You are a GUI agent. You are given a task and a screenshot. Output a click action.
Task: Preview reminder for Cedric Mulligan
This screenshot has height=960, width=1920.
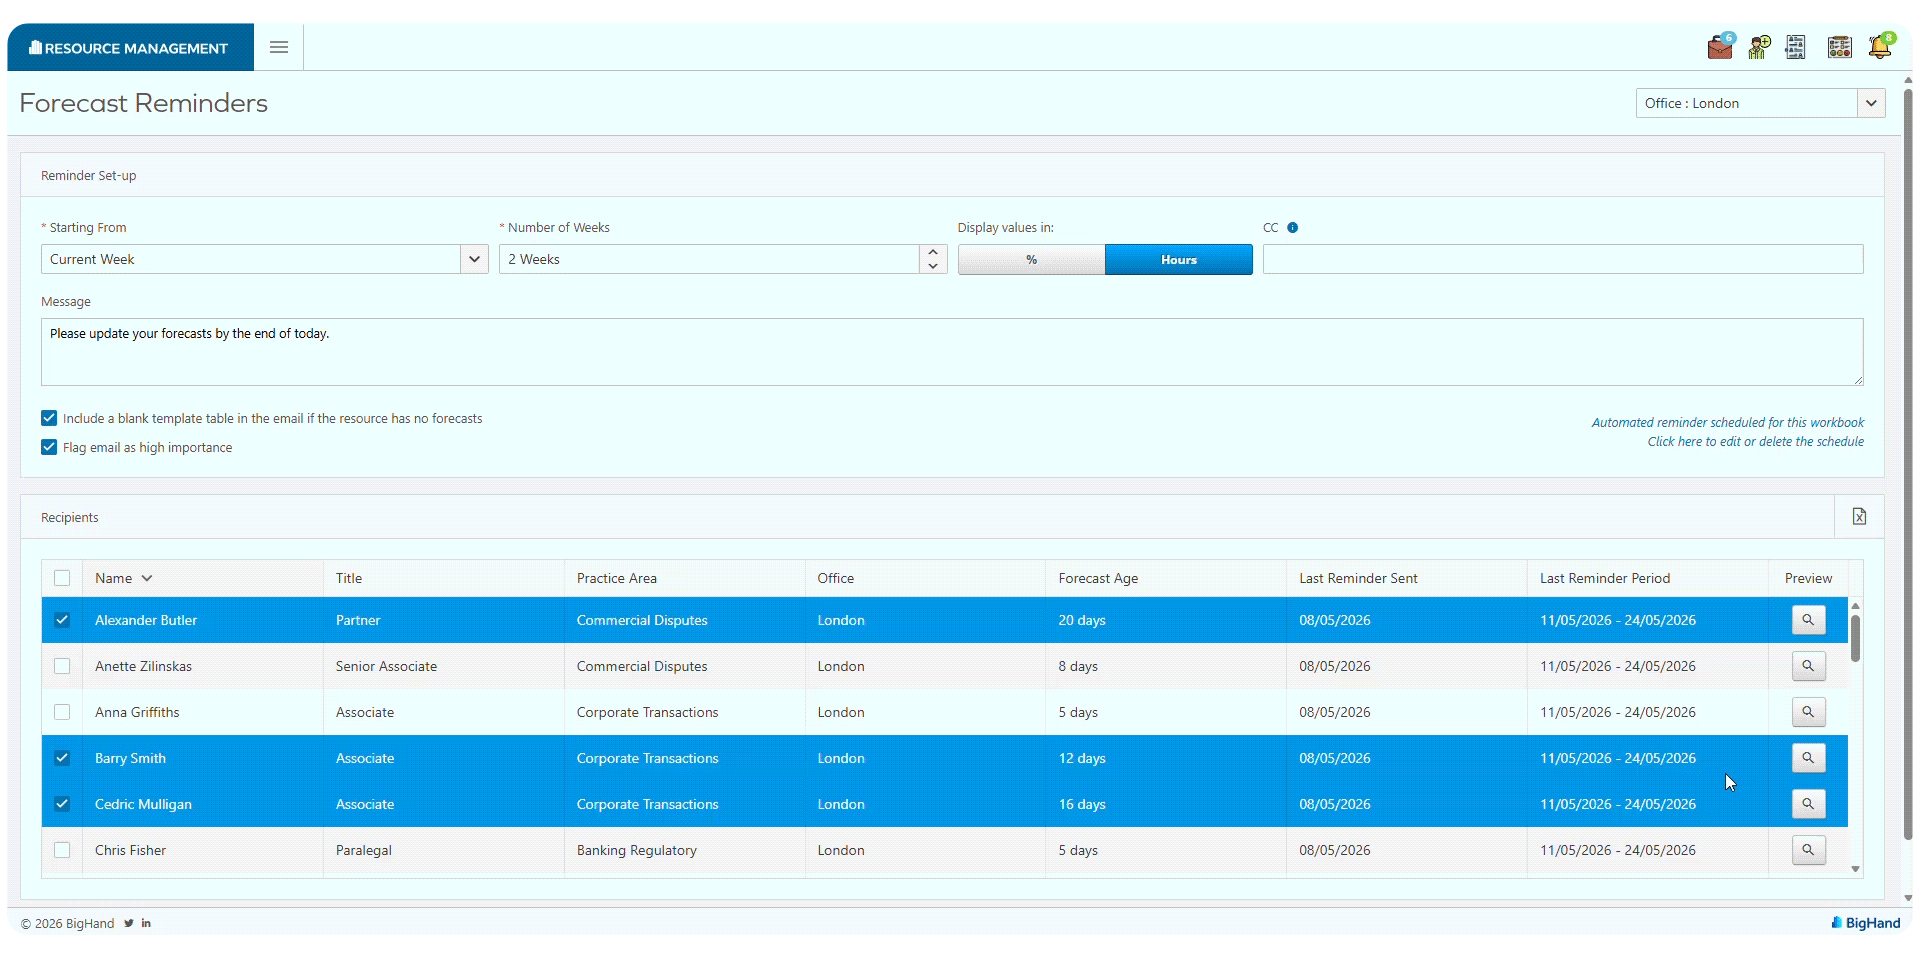coord(1808,804)
